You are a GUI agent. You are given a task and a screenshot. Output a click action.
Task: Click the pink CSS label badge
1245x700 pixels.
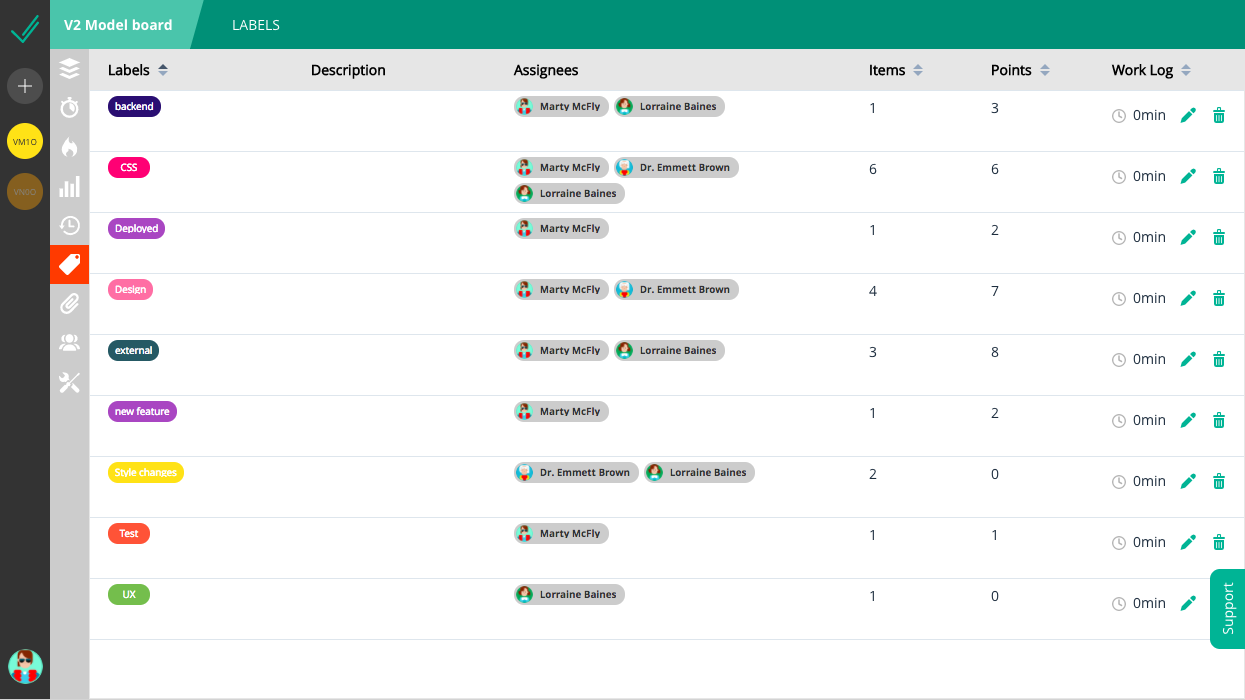click(x=129, y=167)
